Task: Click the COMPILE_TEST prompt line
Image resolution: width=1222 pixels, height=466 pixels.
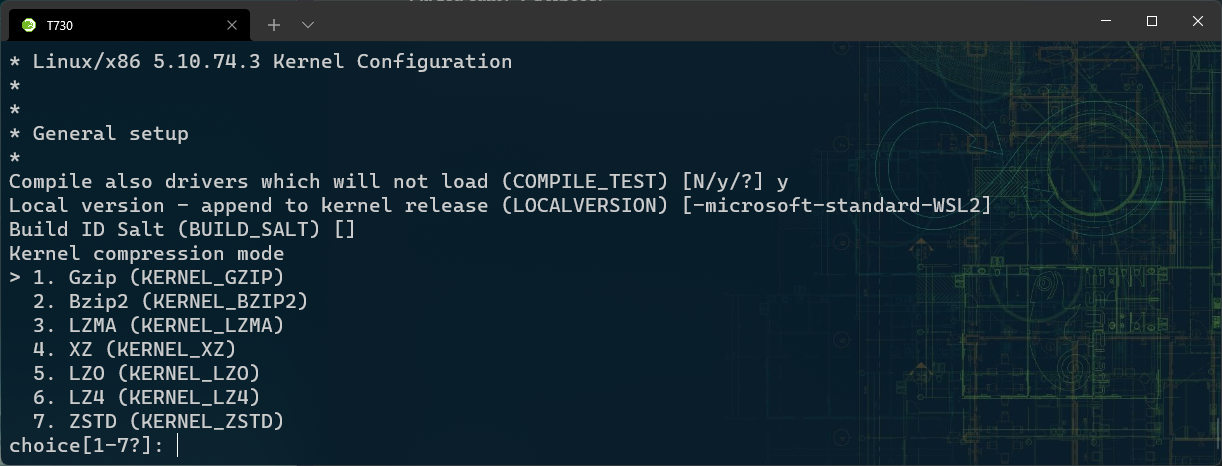Action: pos(399,181)
